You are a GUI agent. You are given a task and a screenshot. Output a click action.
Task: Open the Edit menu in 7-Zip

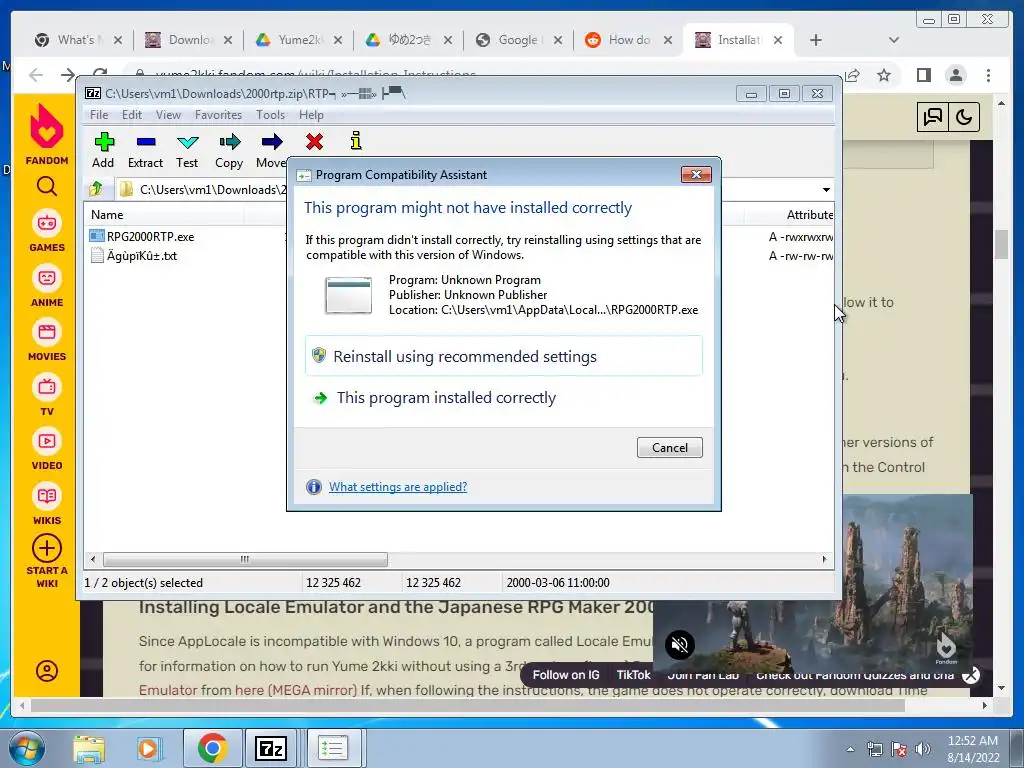(132, 115)
